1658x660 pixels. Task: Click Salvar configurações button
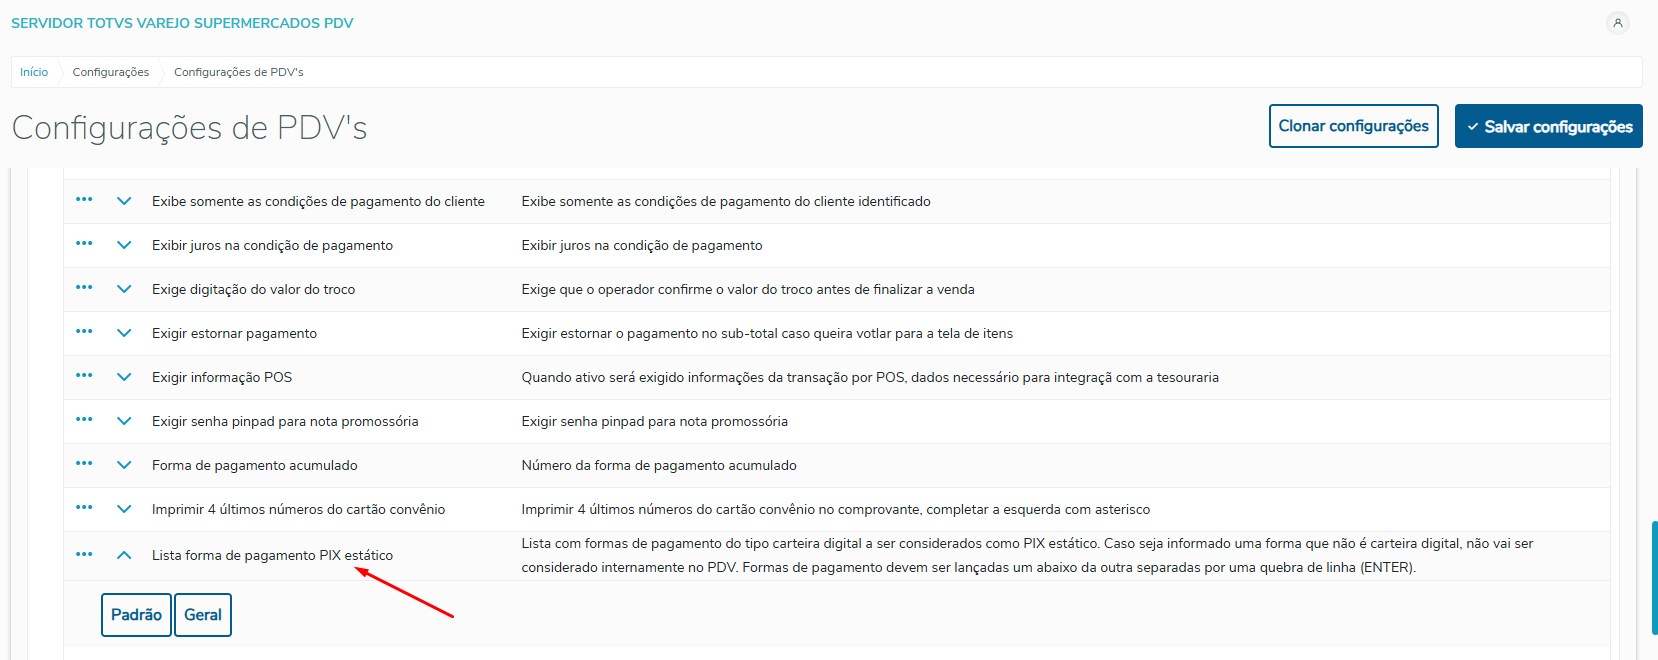[1548, 127]
